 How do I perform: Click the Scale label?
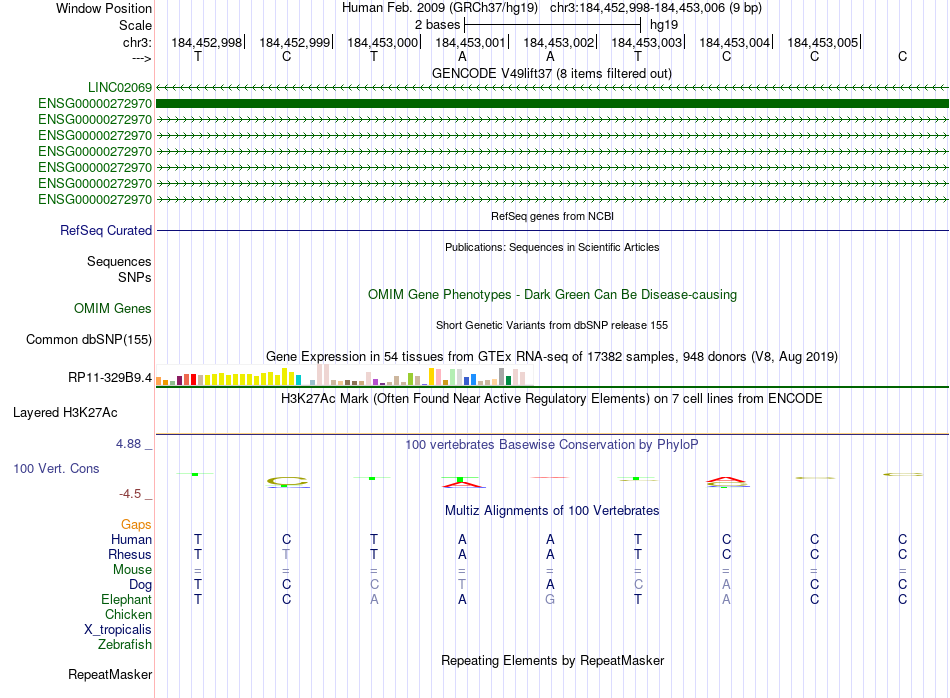point(135,25)
